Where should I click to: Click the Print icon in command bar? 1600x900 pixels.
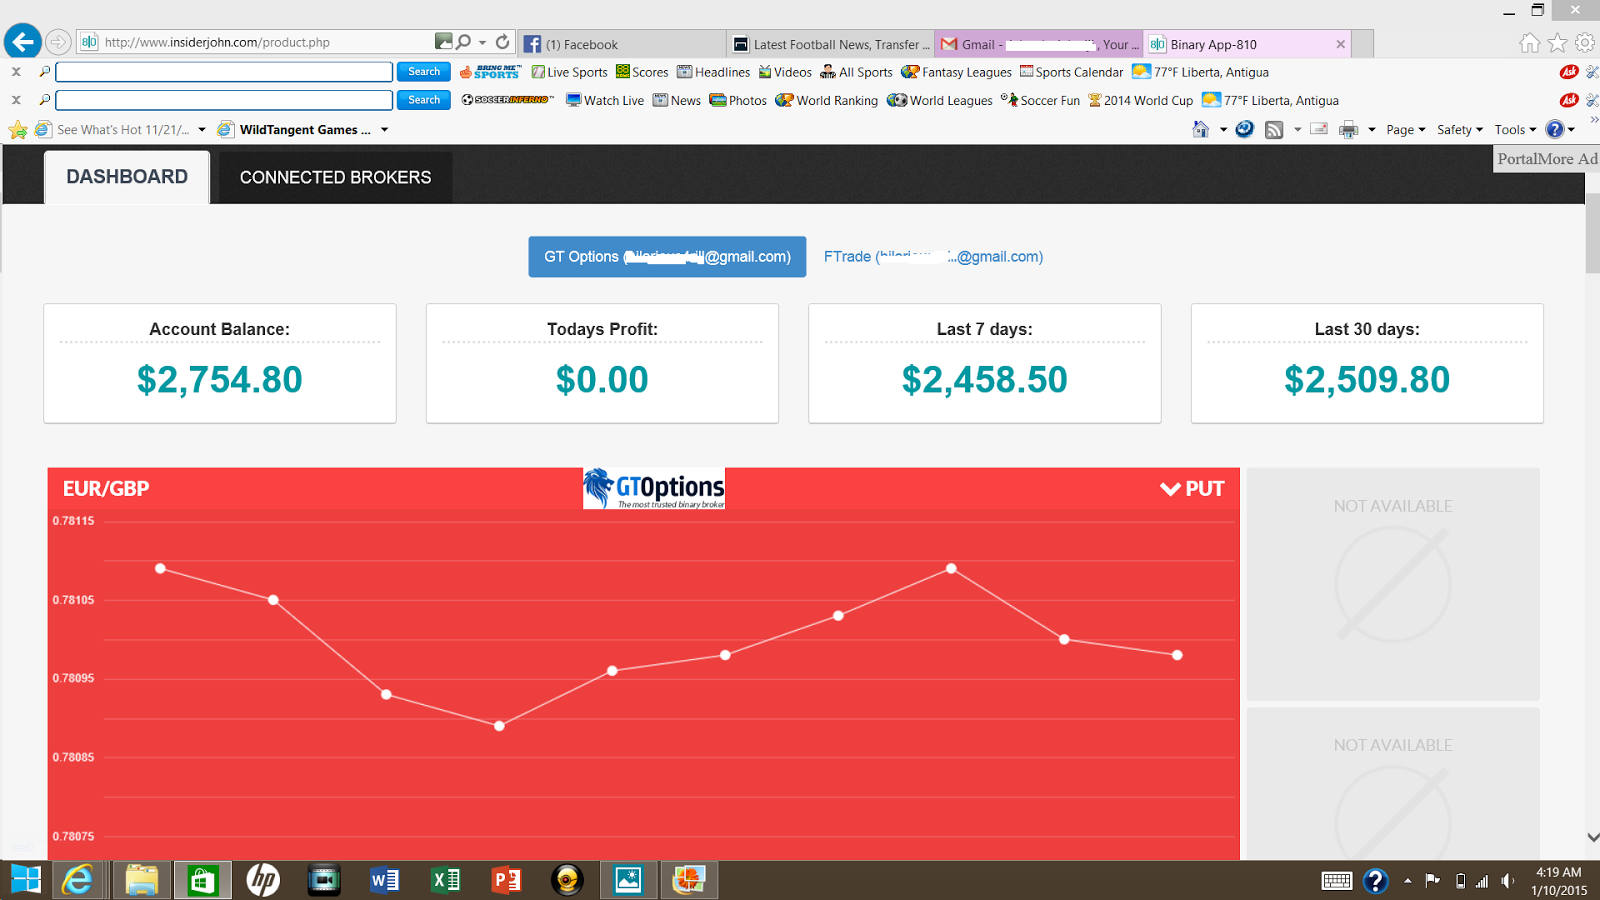1349,130
